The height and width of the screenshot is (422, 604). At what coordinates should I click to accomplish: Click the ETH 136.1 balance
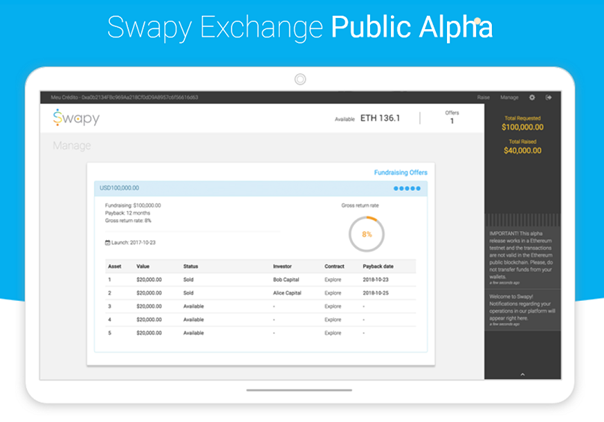tap(380, 118)
